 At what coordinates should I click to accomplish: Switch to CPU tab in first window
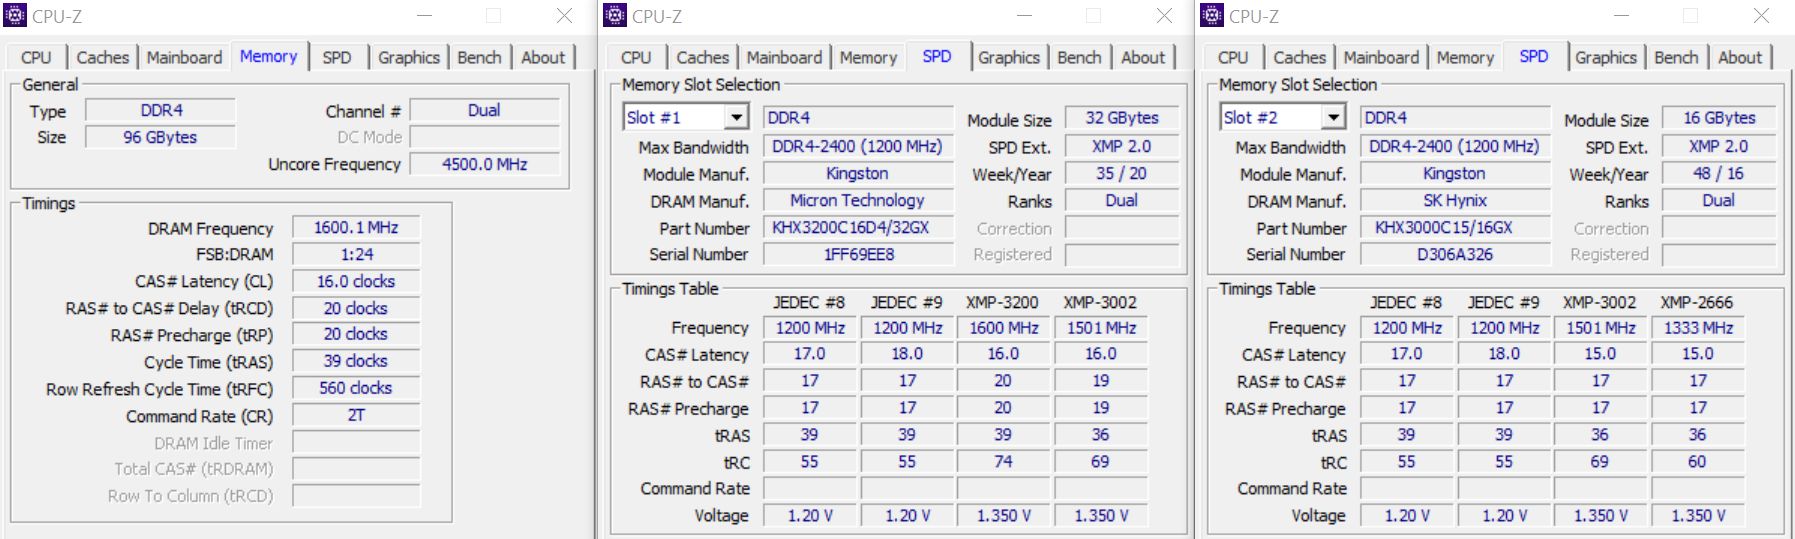coord(36,57)
